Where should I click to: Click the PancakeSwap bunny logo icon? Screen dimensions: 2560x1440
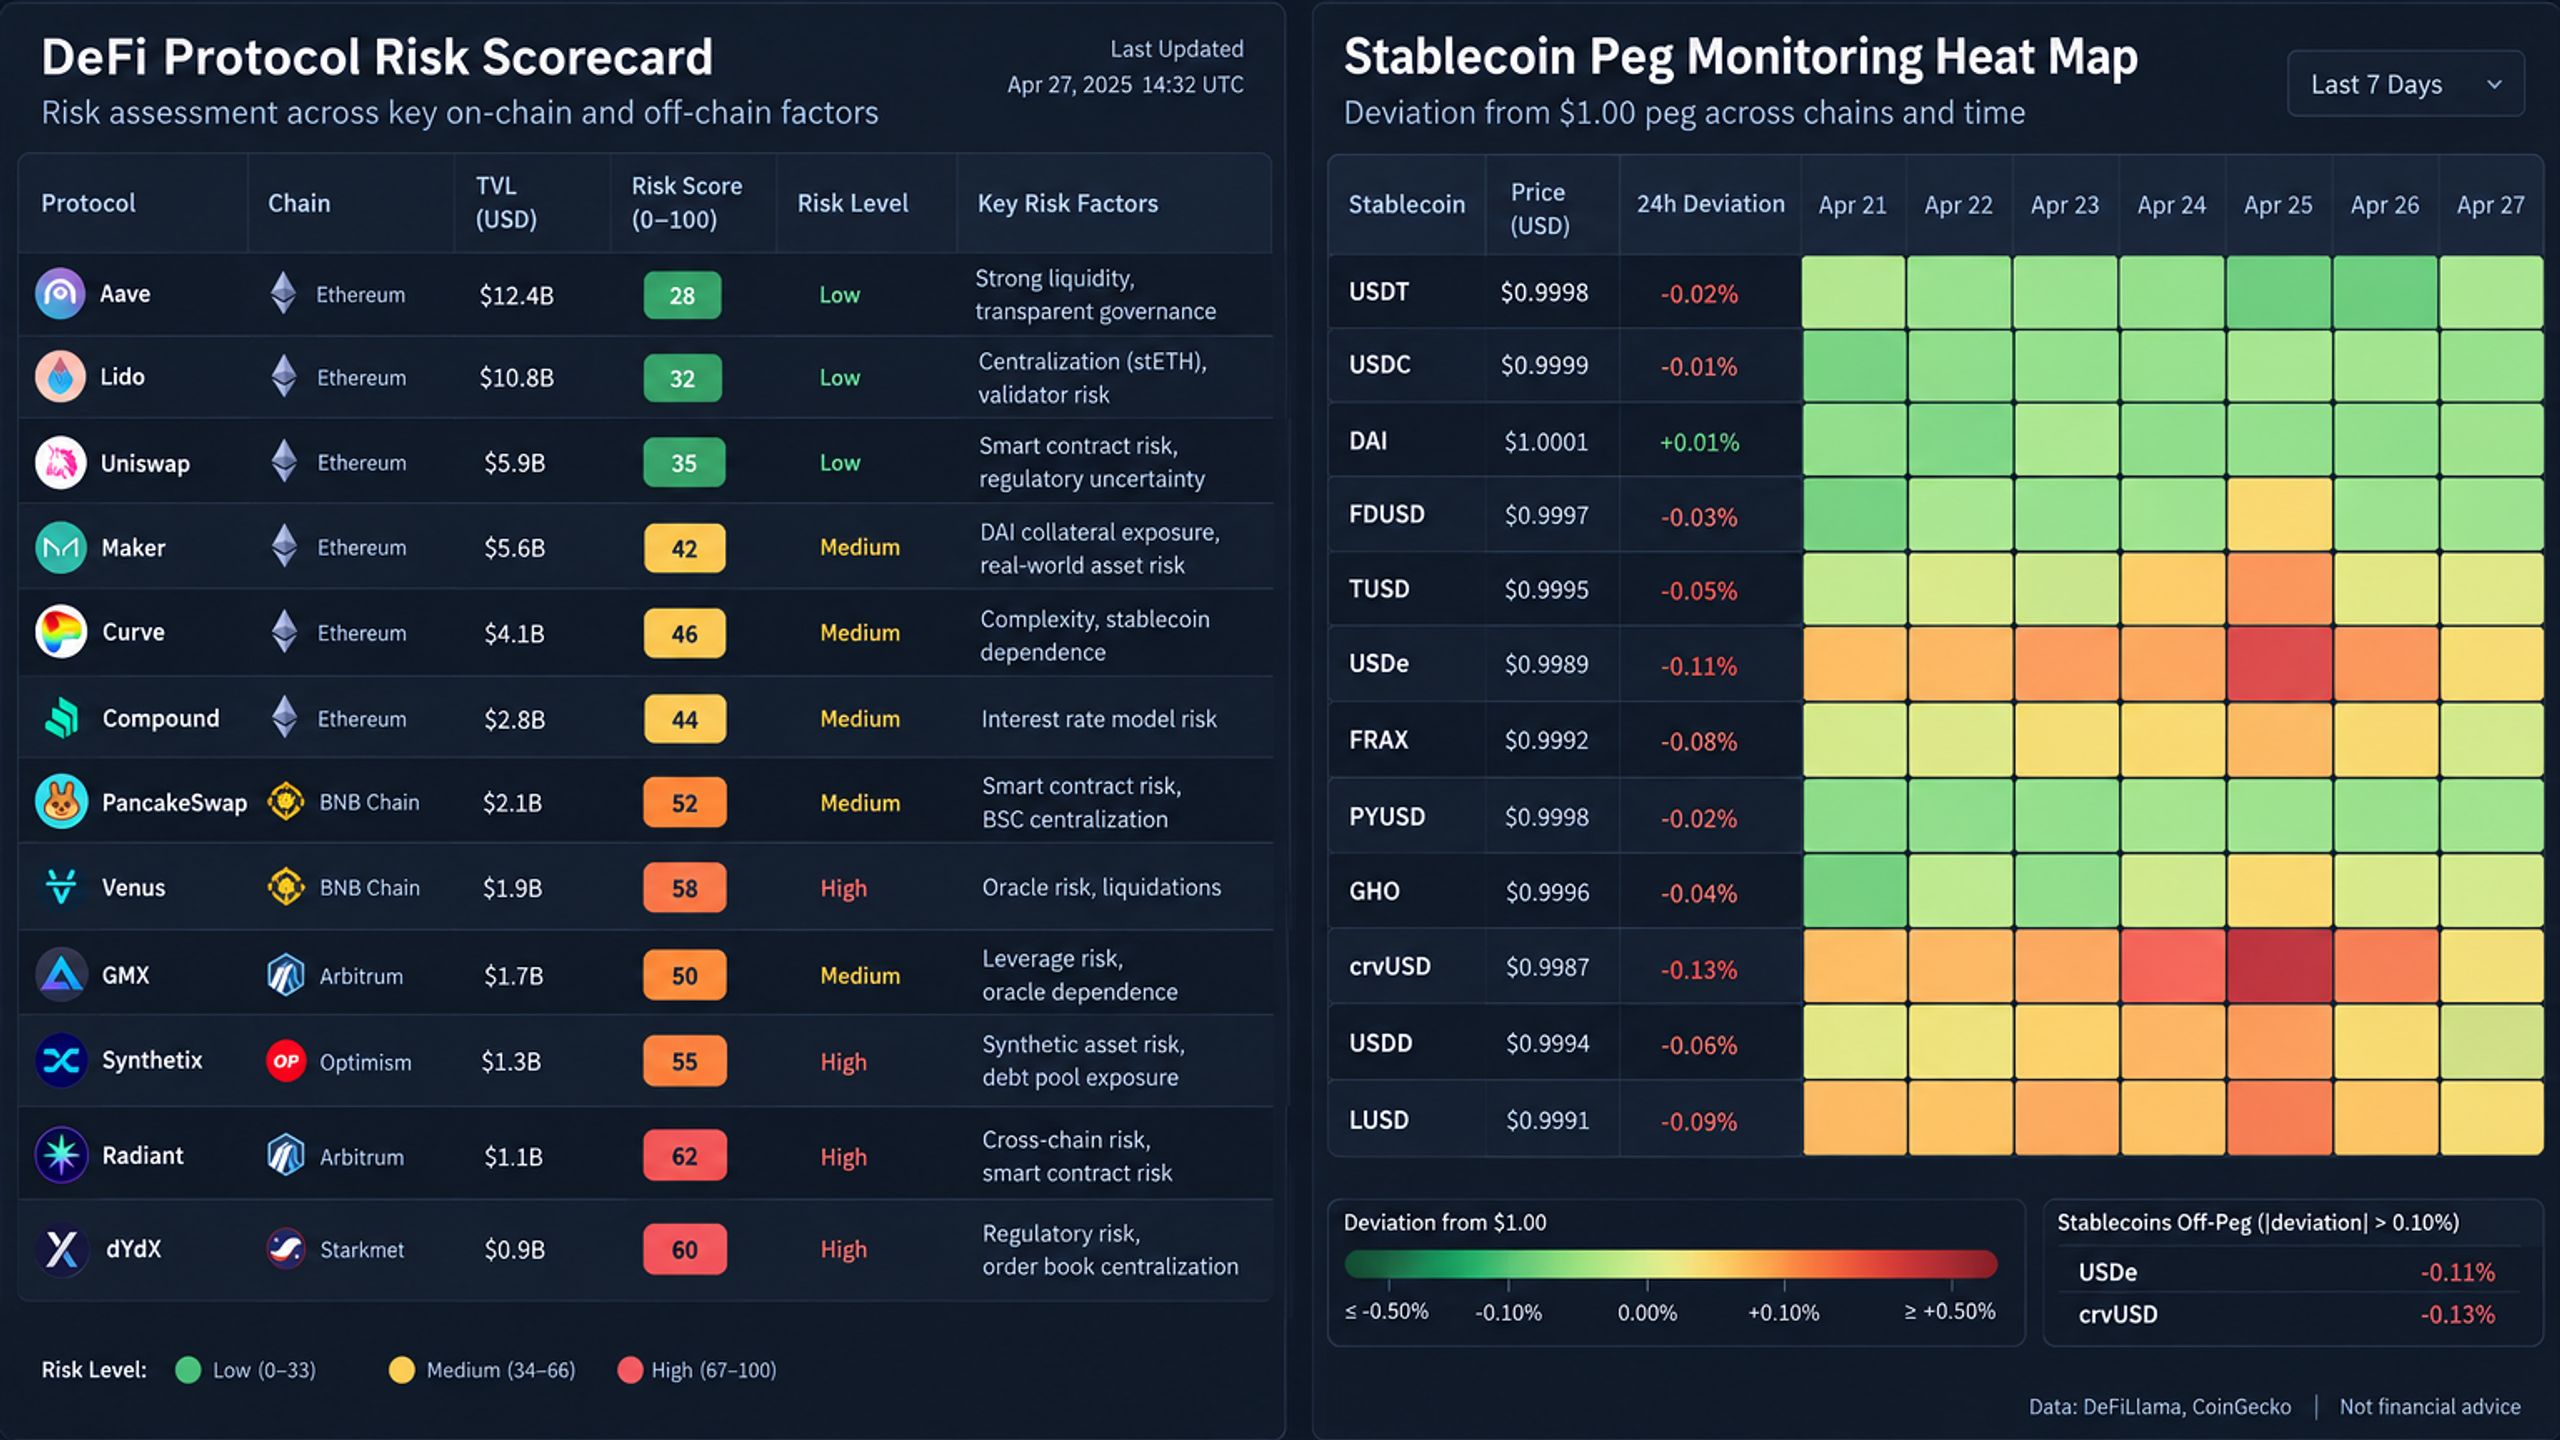coord(61,802)
